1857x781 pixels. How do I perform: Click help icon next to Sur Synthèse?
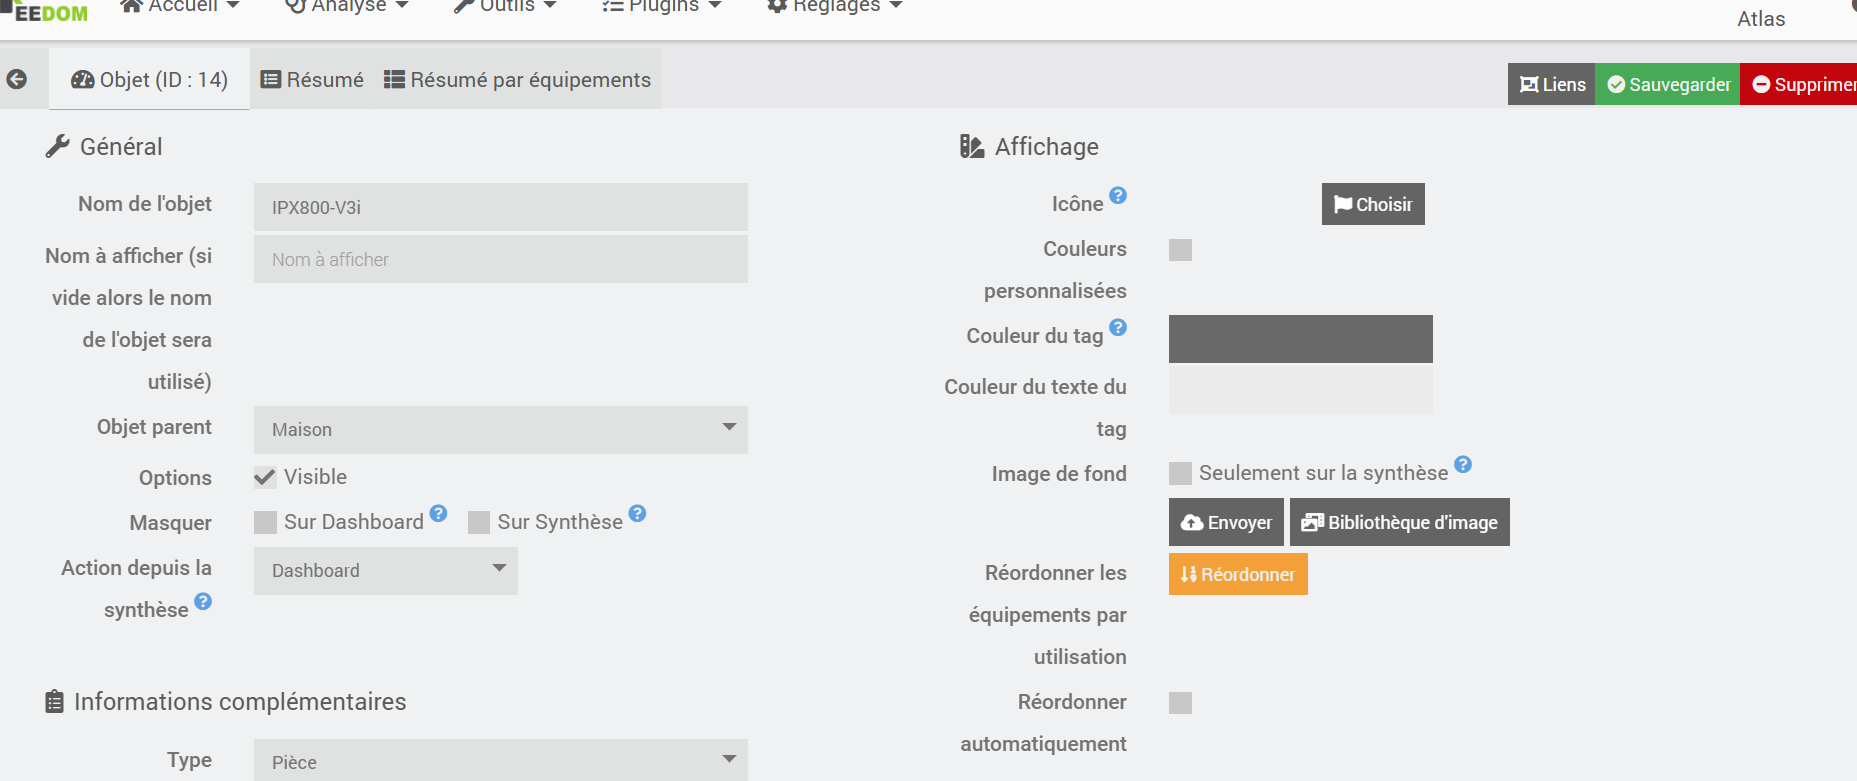(x=637, y=513)
